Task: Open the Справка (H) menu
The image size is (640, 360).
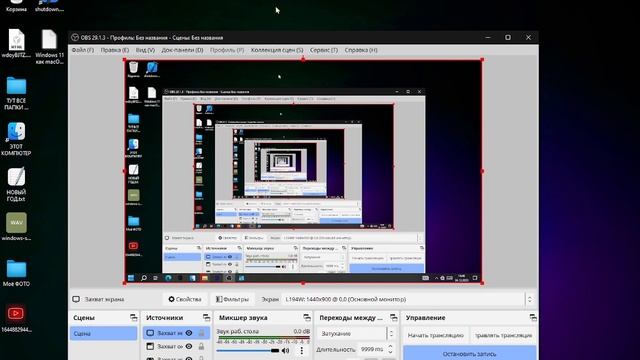Action: (x=361, y=50)
